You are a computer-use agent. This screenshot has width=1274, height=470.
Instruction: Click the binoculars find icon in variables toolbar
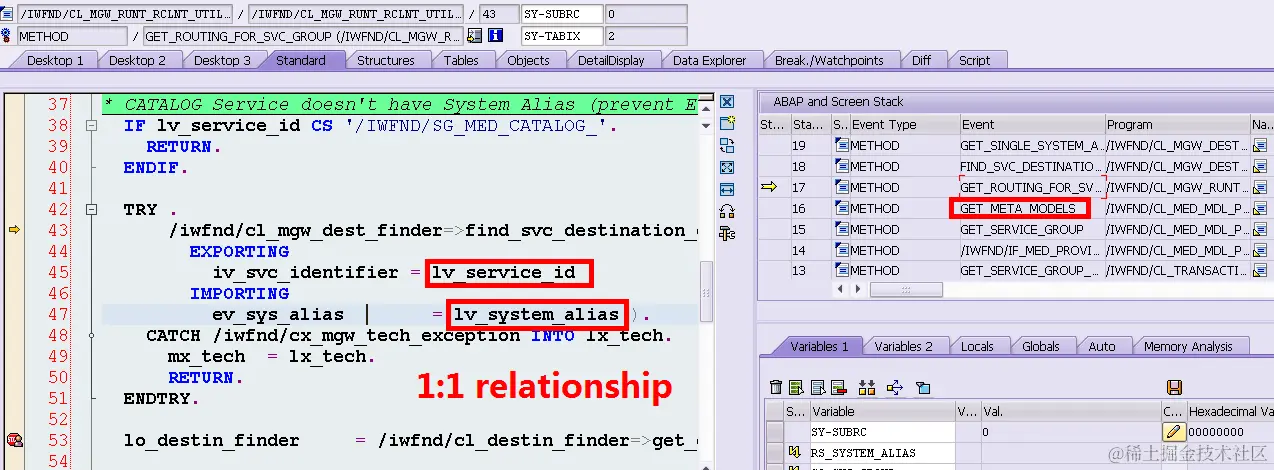[866, 387]
